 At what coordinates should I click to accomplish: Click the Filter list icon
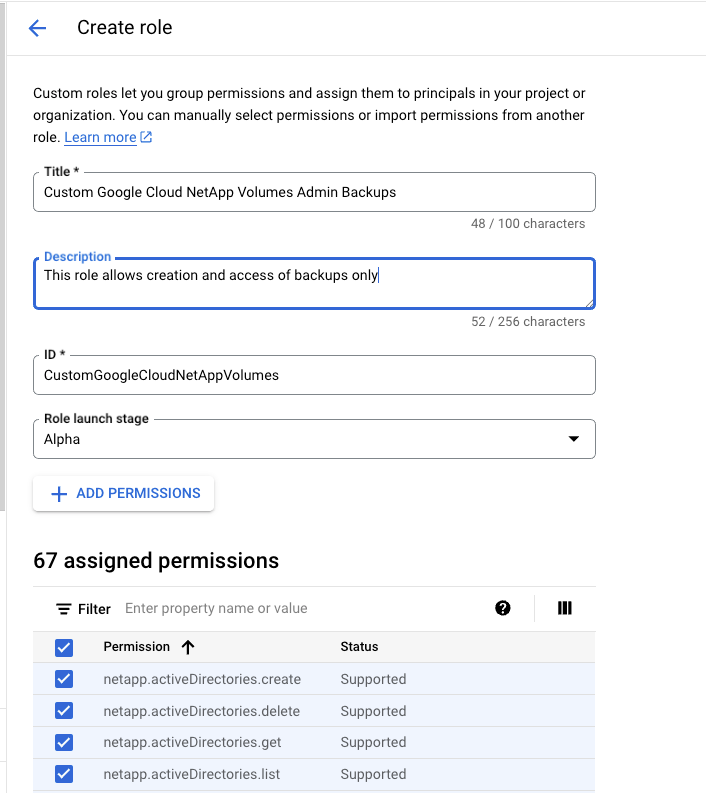(x=64, y=609)
